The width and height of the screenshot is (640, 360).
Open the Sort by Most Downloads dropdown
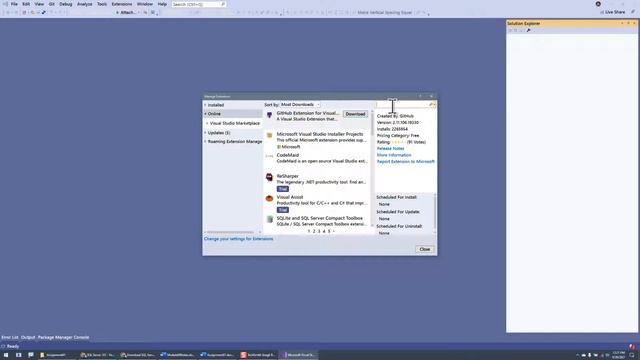pos(300,105)
